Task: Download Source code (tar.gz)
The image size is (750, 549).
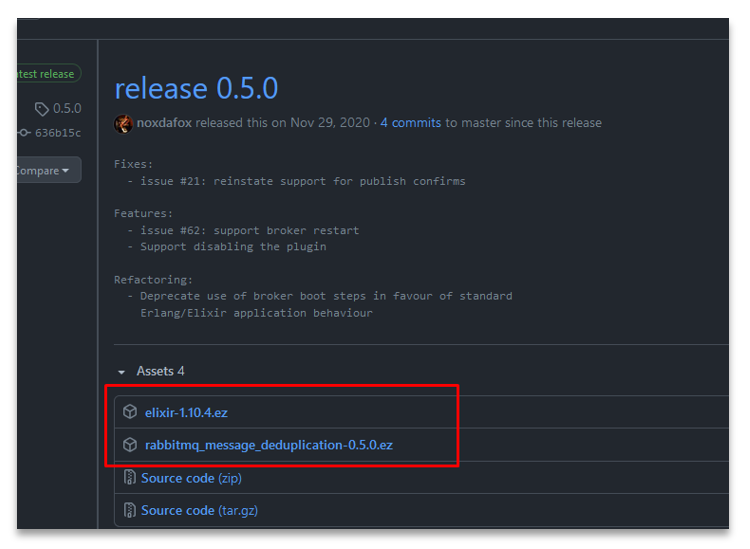Action: pyautogui.click(x=199, y=510)
